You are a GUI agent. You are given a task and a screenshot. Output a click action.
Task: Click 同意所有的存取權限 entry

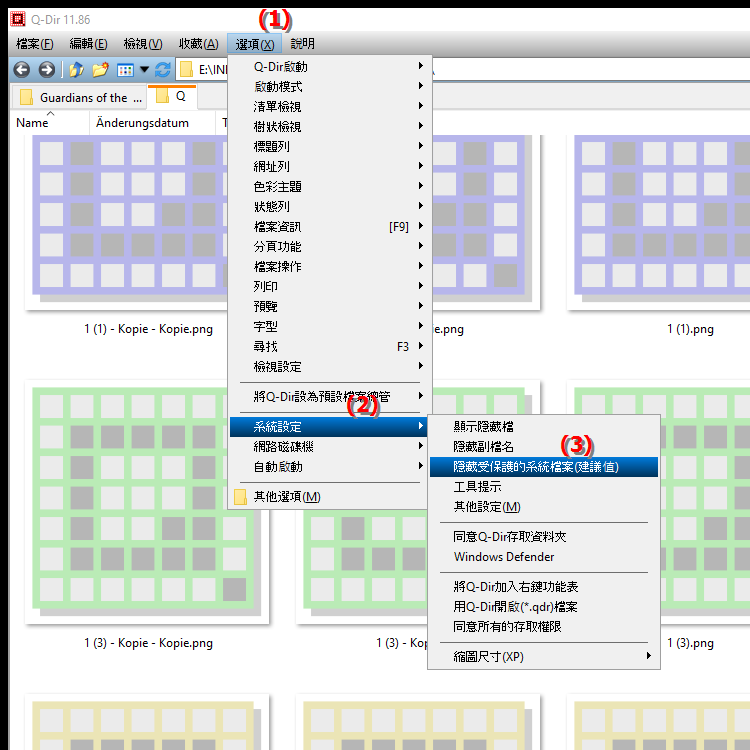coord(544,627)
